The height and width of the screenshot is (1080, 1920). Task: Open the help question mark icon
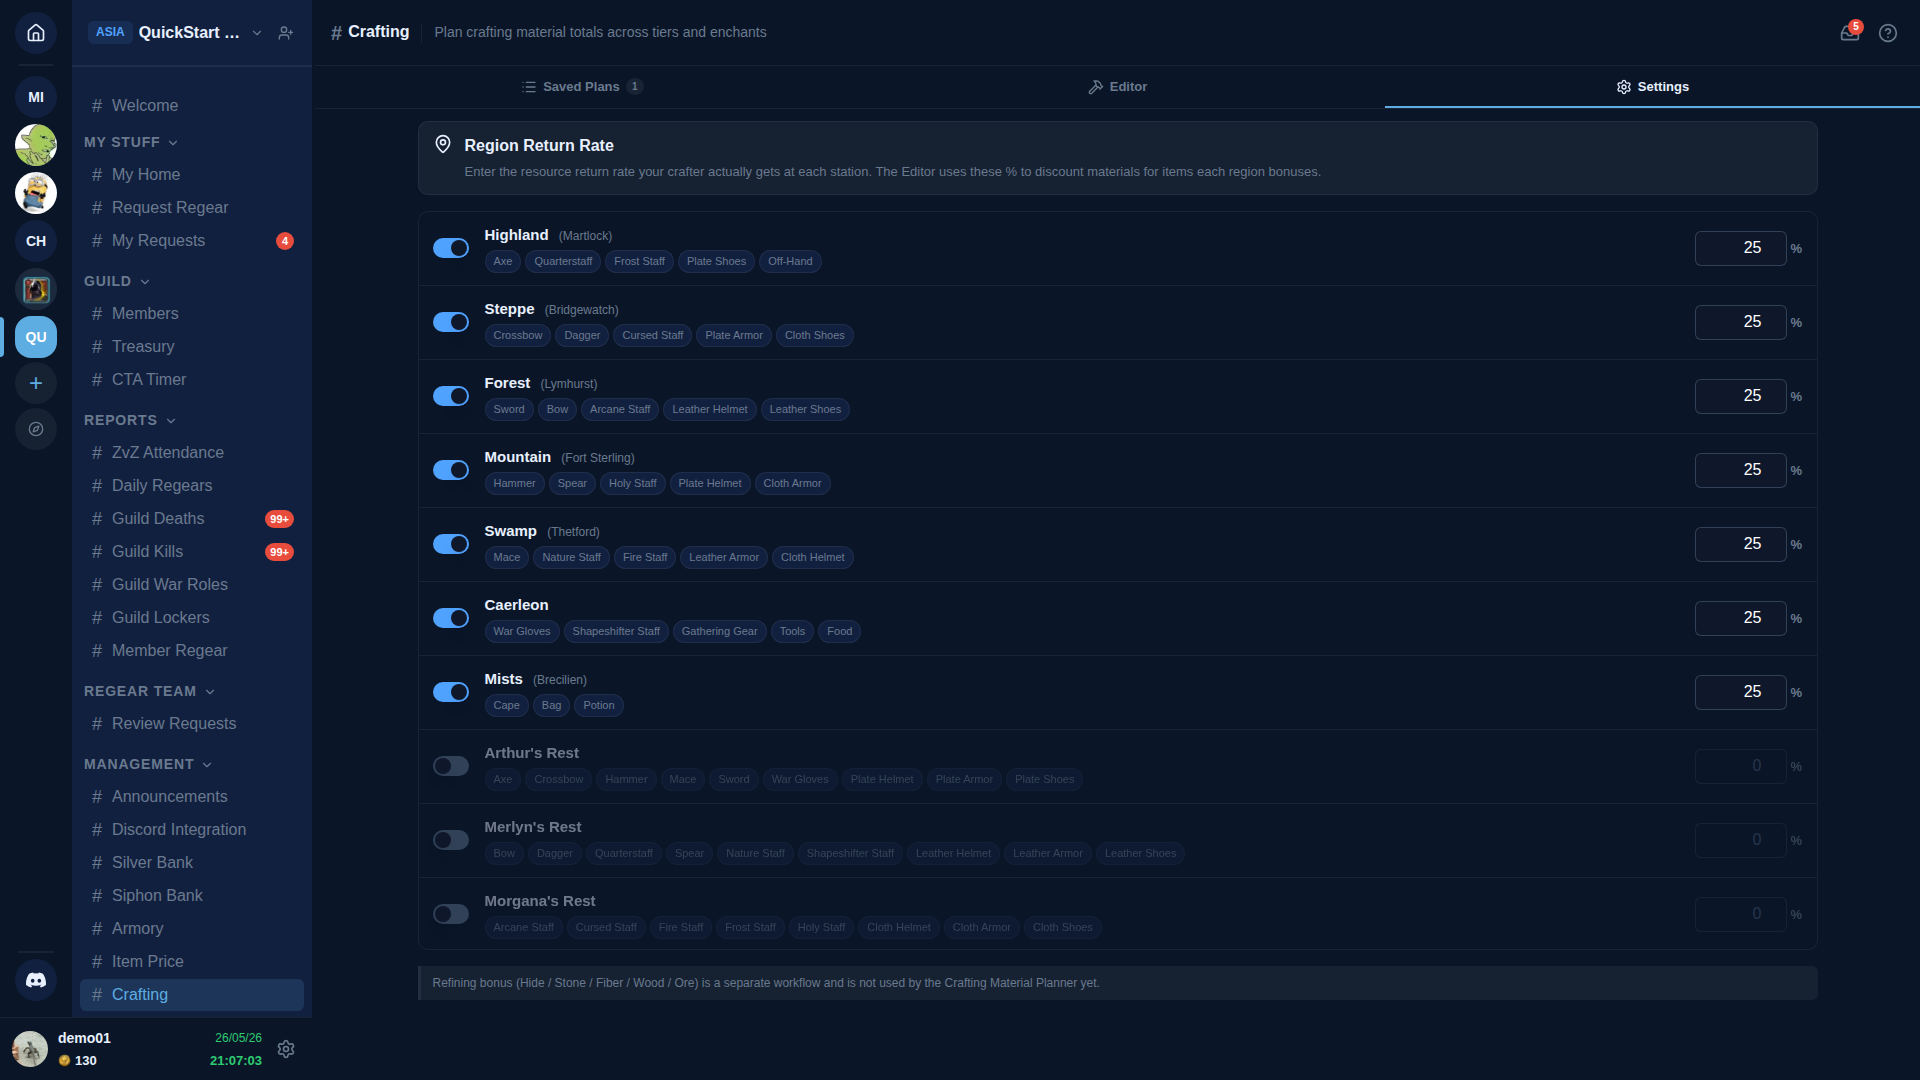tap(1888, 33)
